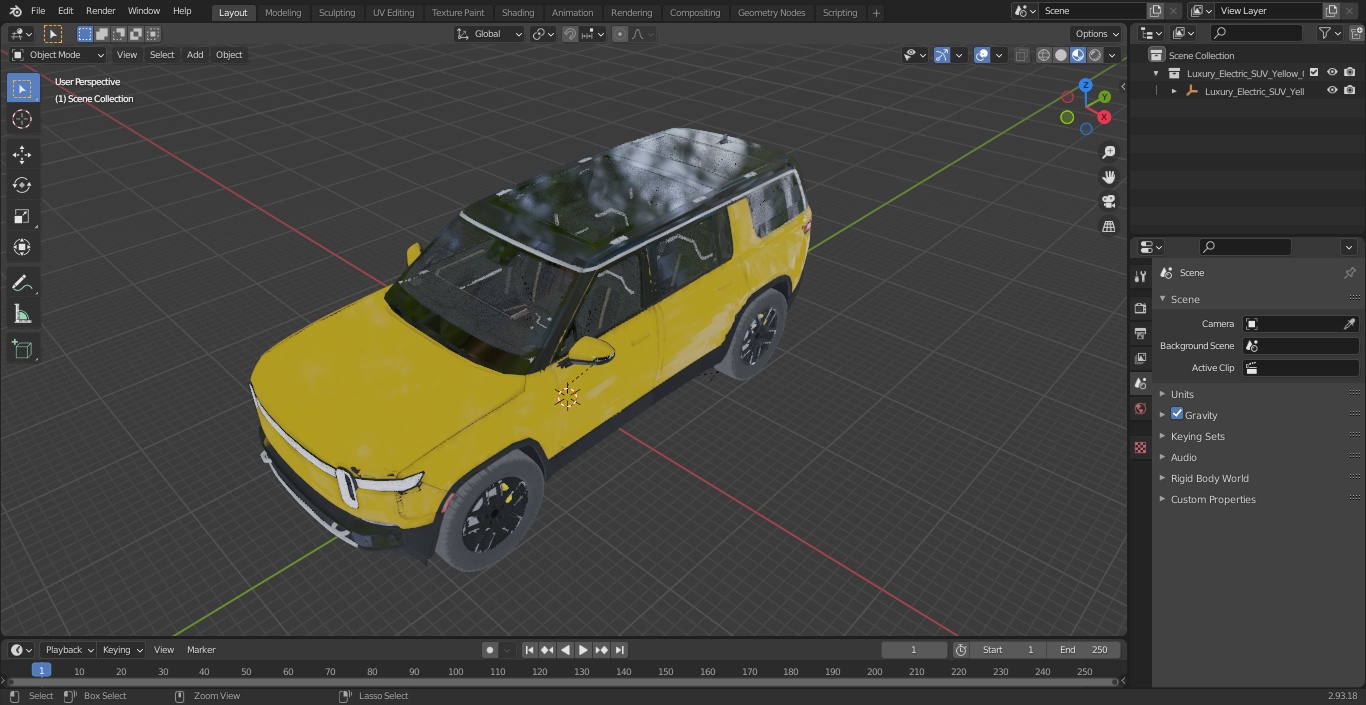
Task: Disable render for Luxury_Electric_SUV_Yell object
Action: point(1349,90)
